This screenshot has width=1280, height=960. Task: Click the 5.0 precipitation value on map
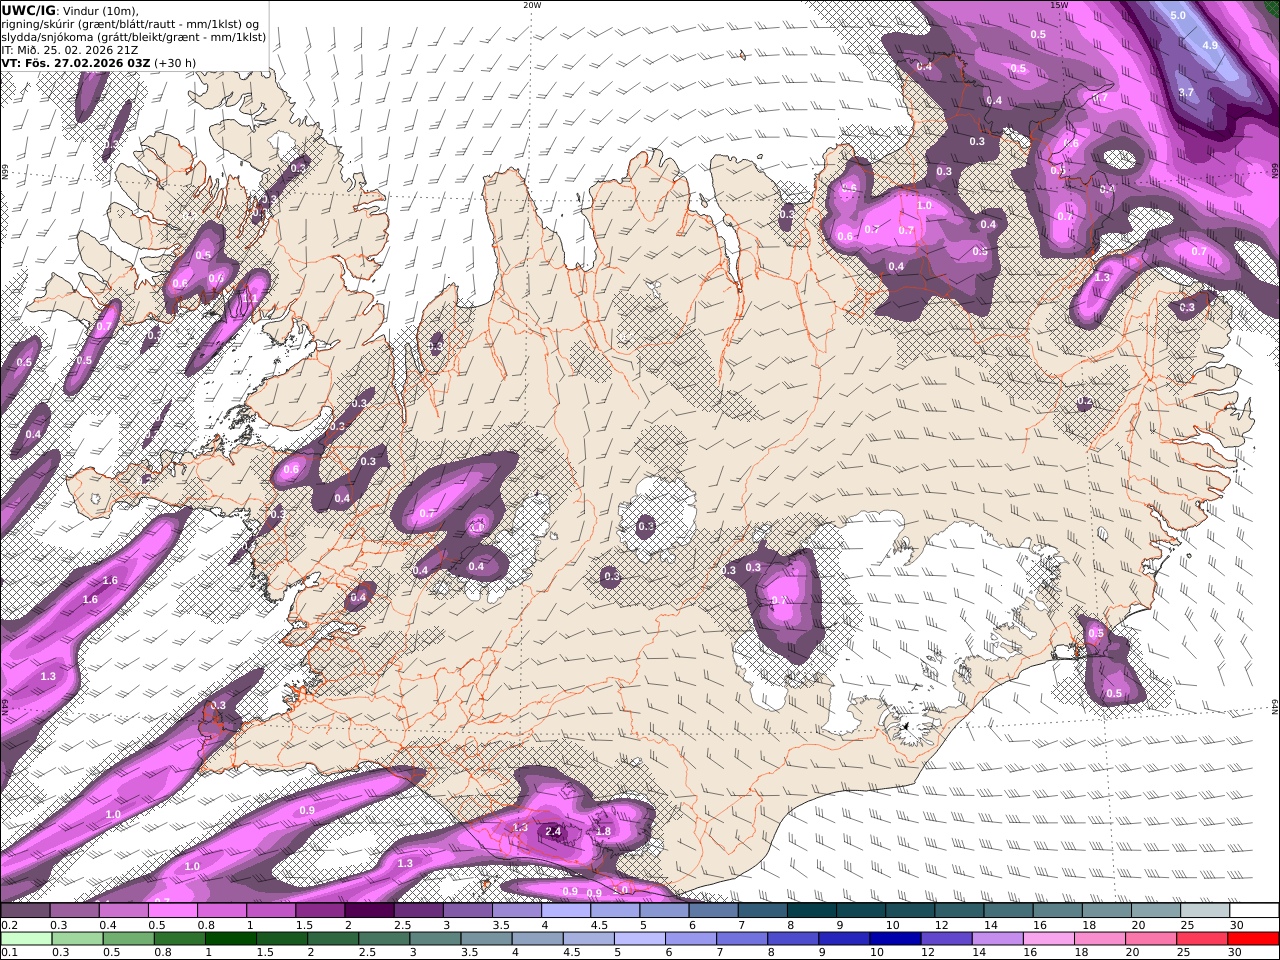coord(1178,15)
